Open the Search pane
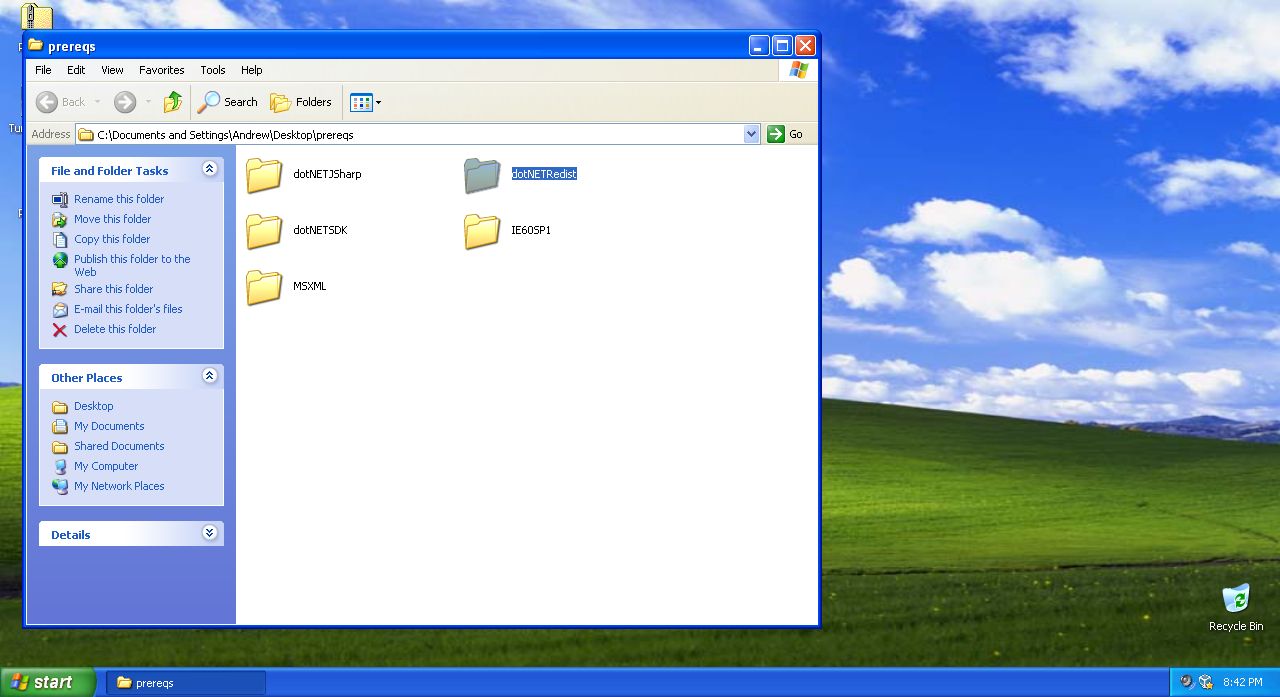 228,102
